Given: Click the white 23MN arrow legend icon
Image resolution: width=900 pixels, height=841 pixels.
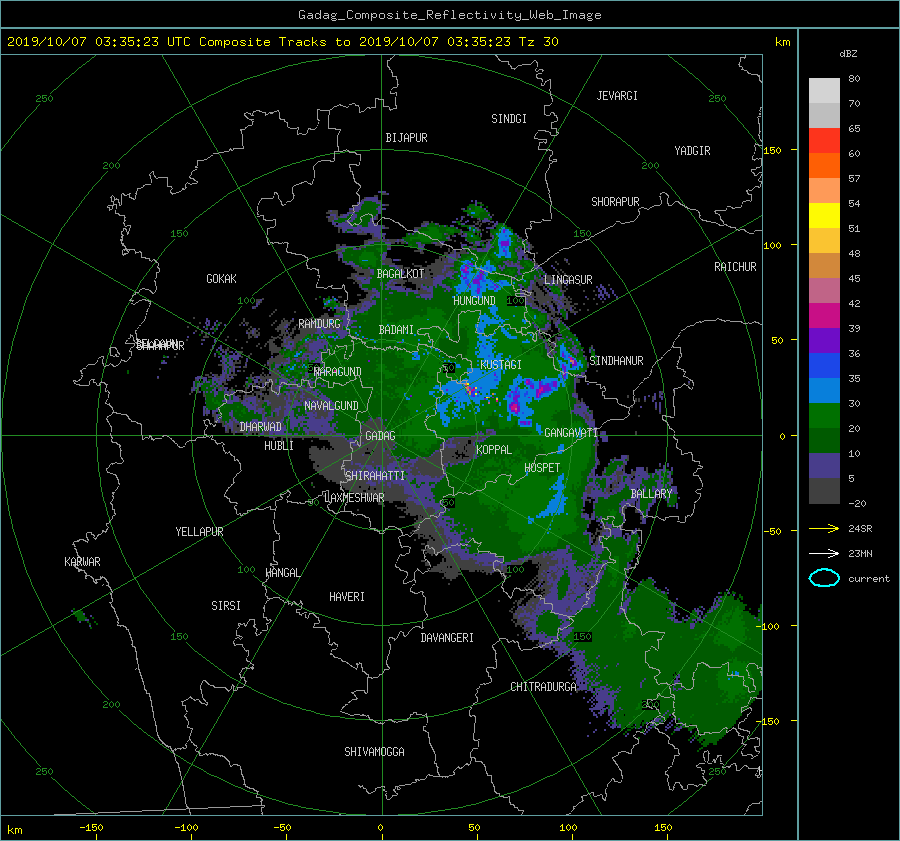Looking at the screenshot, I should (x=824, y=553).
